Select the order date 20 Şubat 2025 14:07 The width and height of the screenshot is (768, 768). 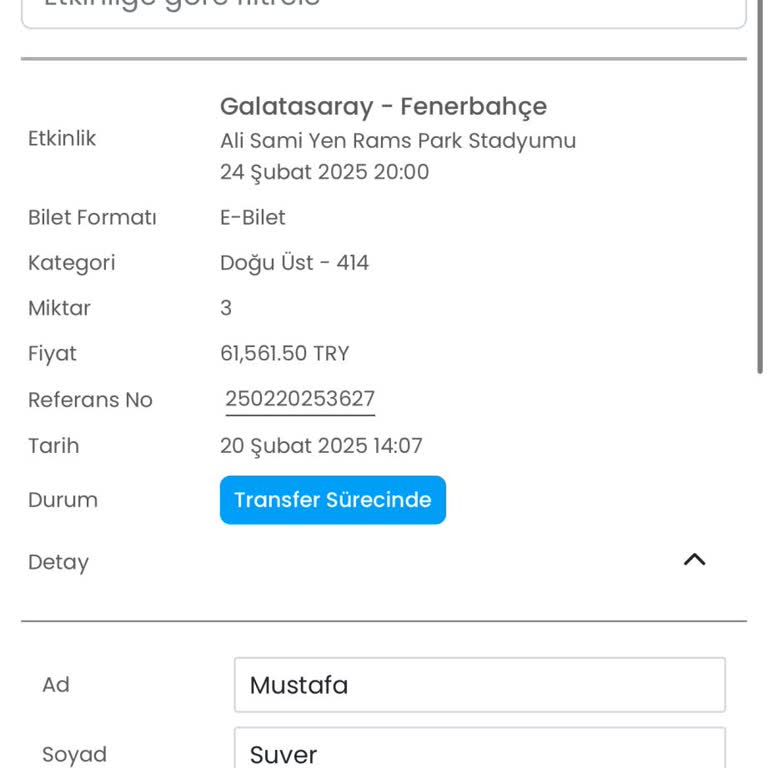coord(321,446)
